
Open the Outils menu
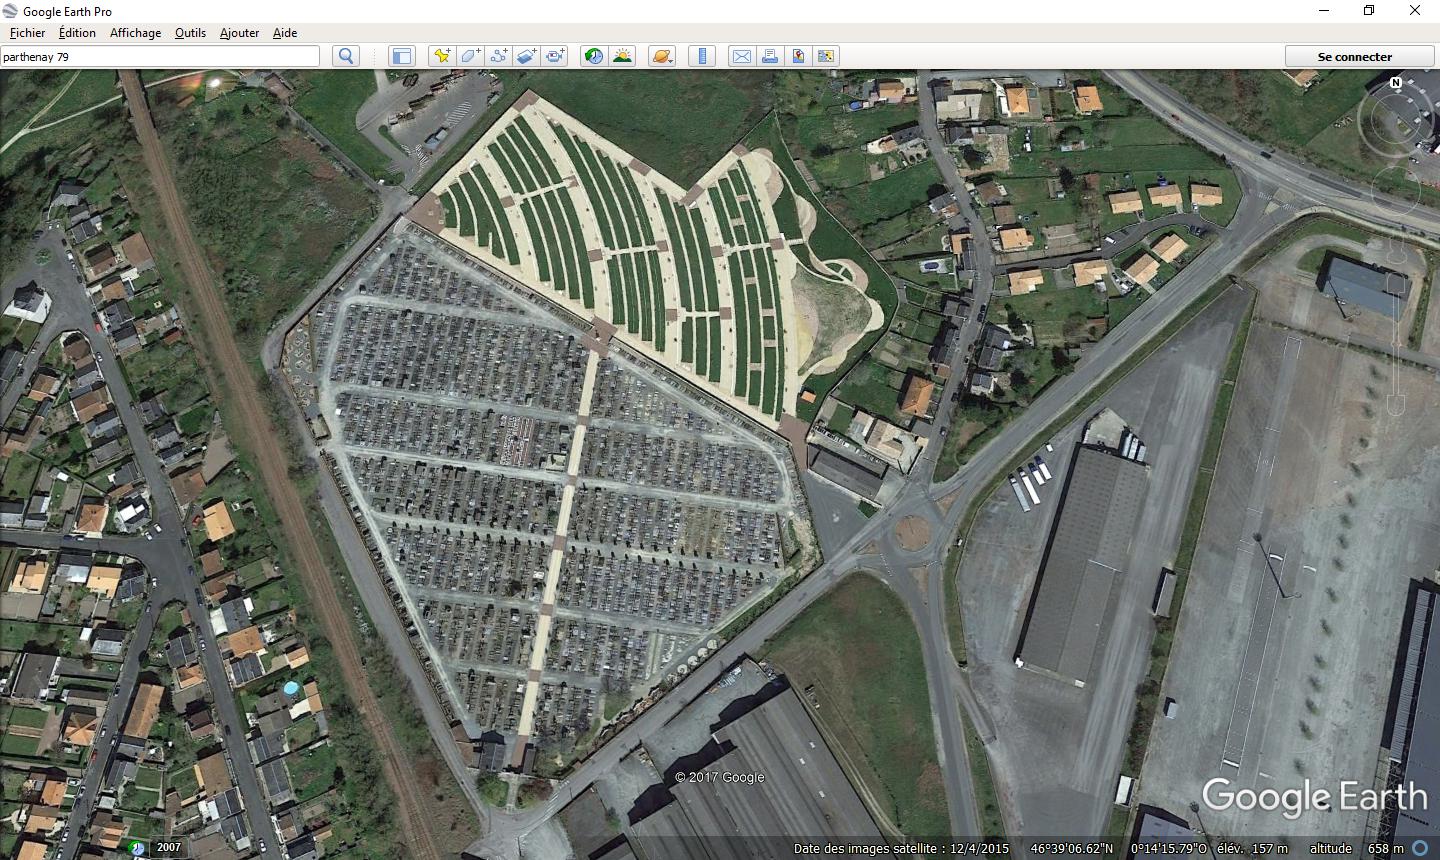click(190, 33)
